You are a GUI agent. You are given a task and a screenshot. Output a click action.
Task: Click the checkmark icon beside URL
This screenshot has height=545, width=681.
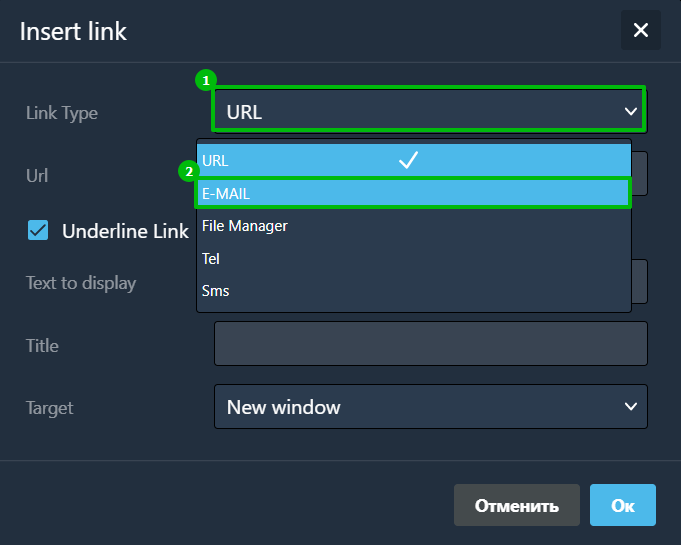[x=408, y=160]
